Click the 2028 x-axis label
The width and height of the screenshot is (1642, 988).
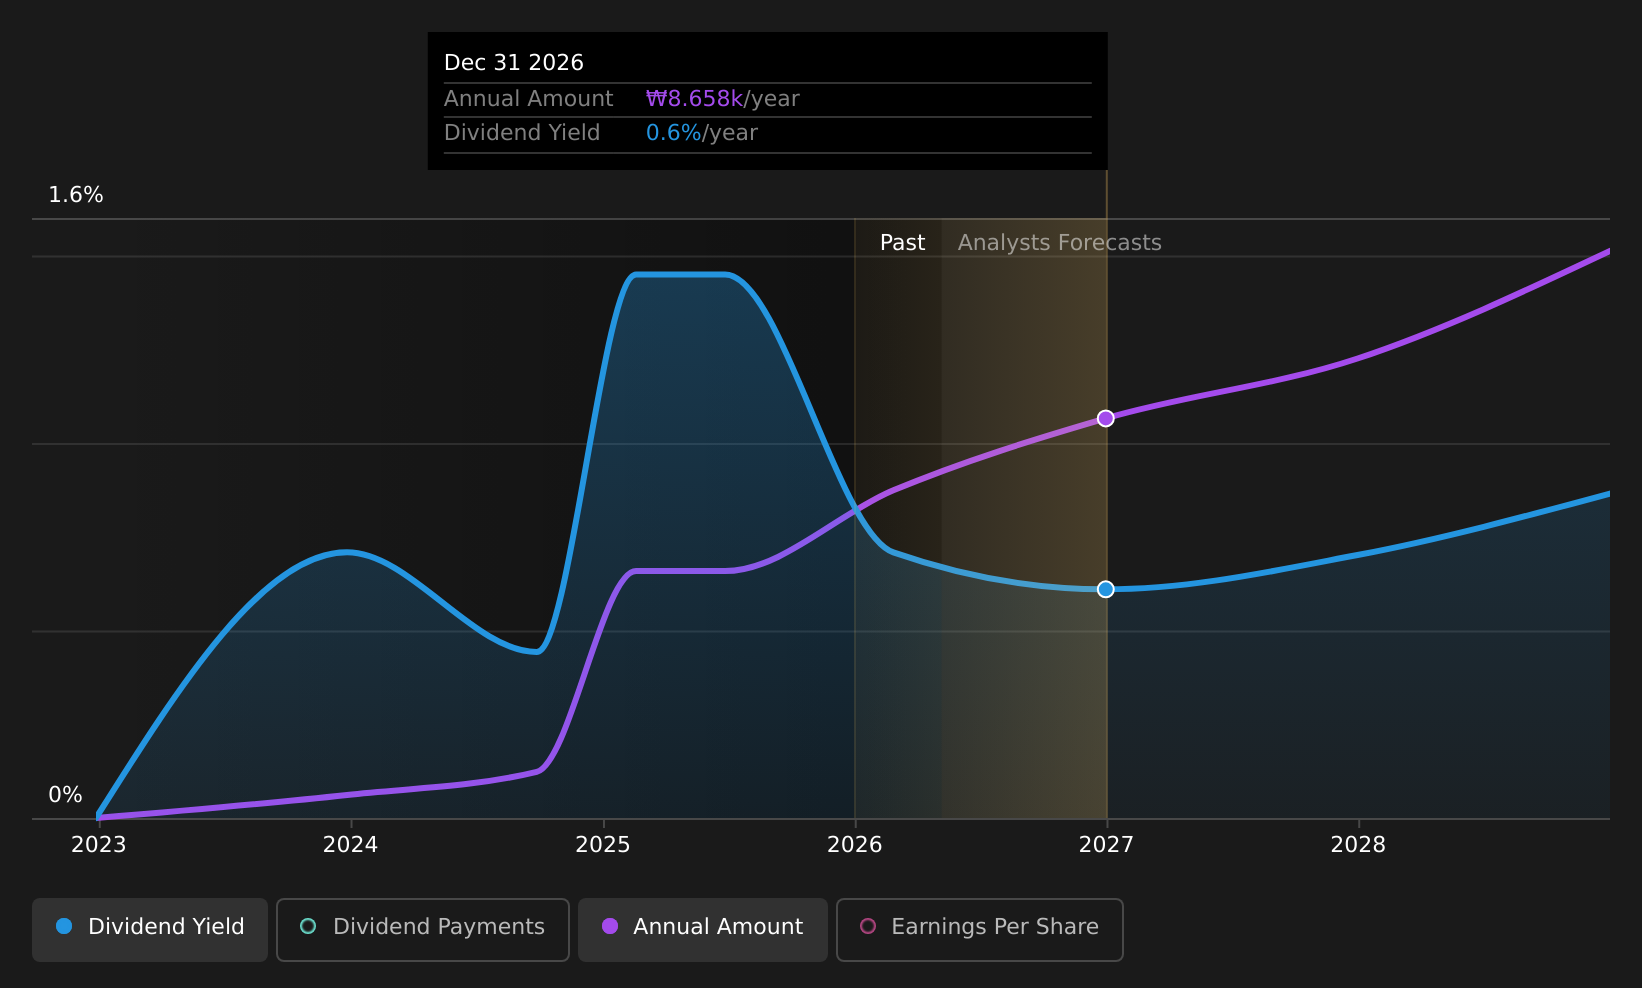coord(1359,845)
